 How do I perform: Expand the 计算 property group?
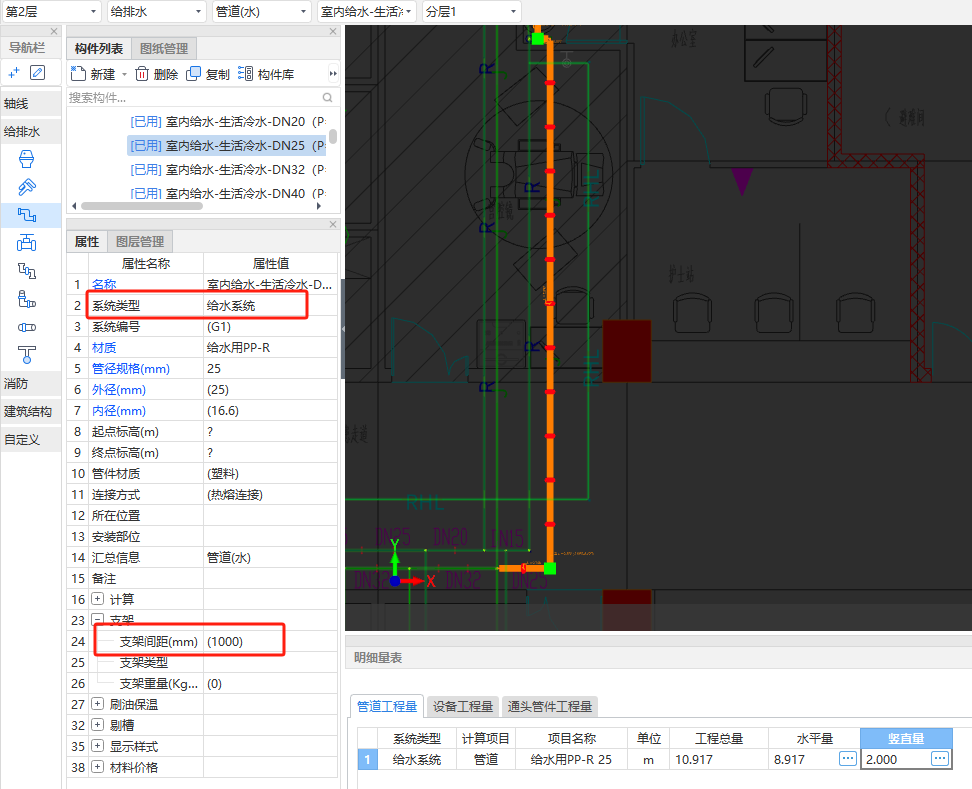(97, 599)
